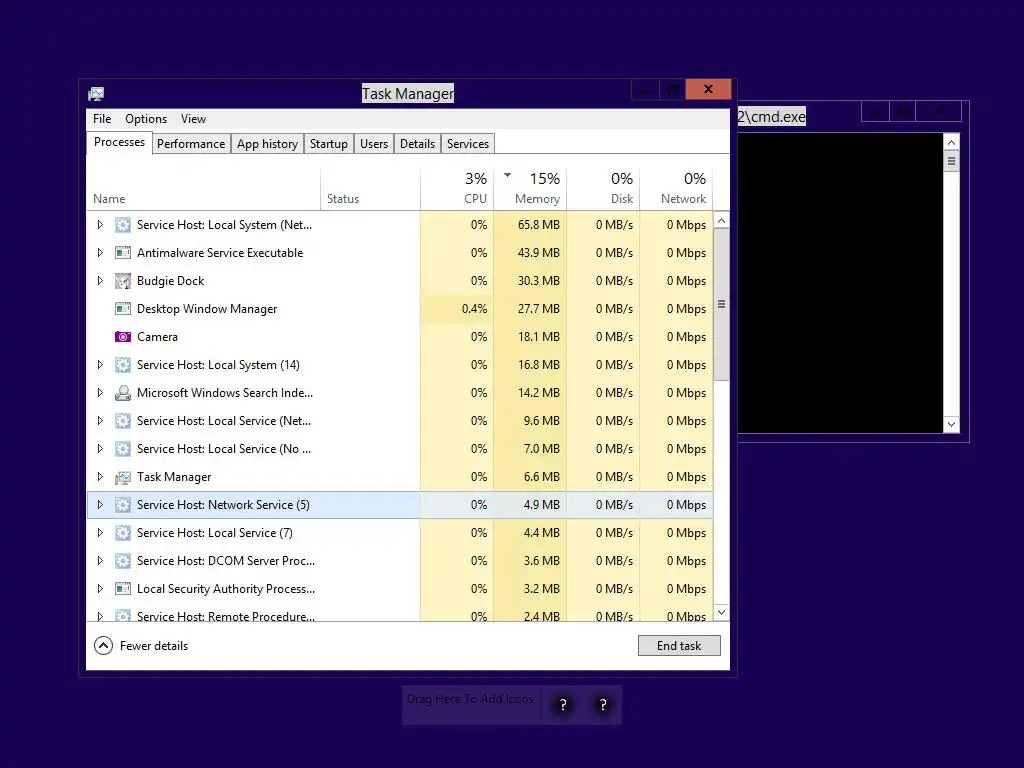Click the cmd.exe window title text
Viewport: 1024px width, 768px height.
[x=771, y=116]
